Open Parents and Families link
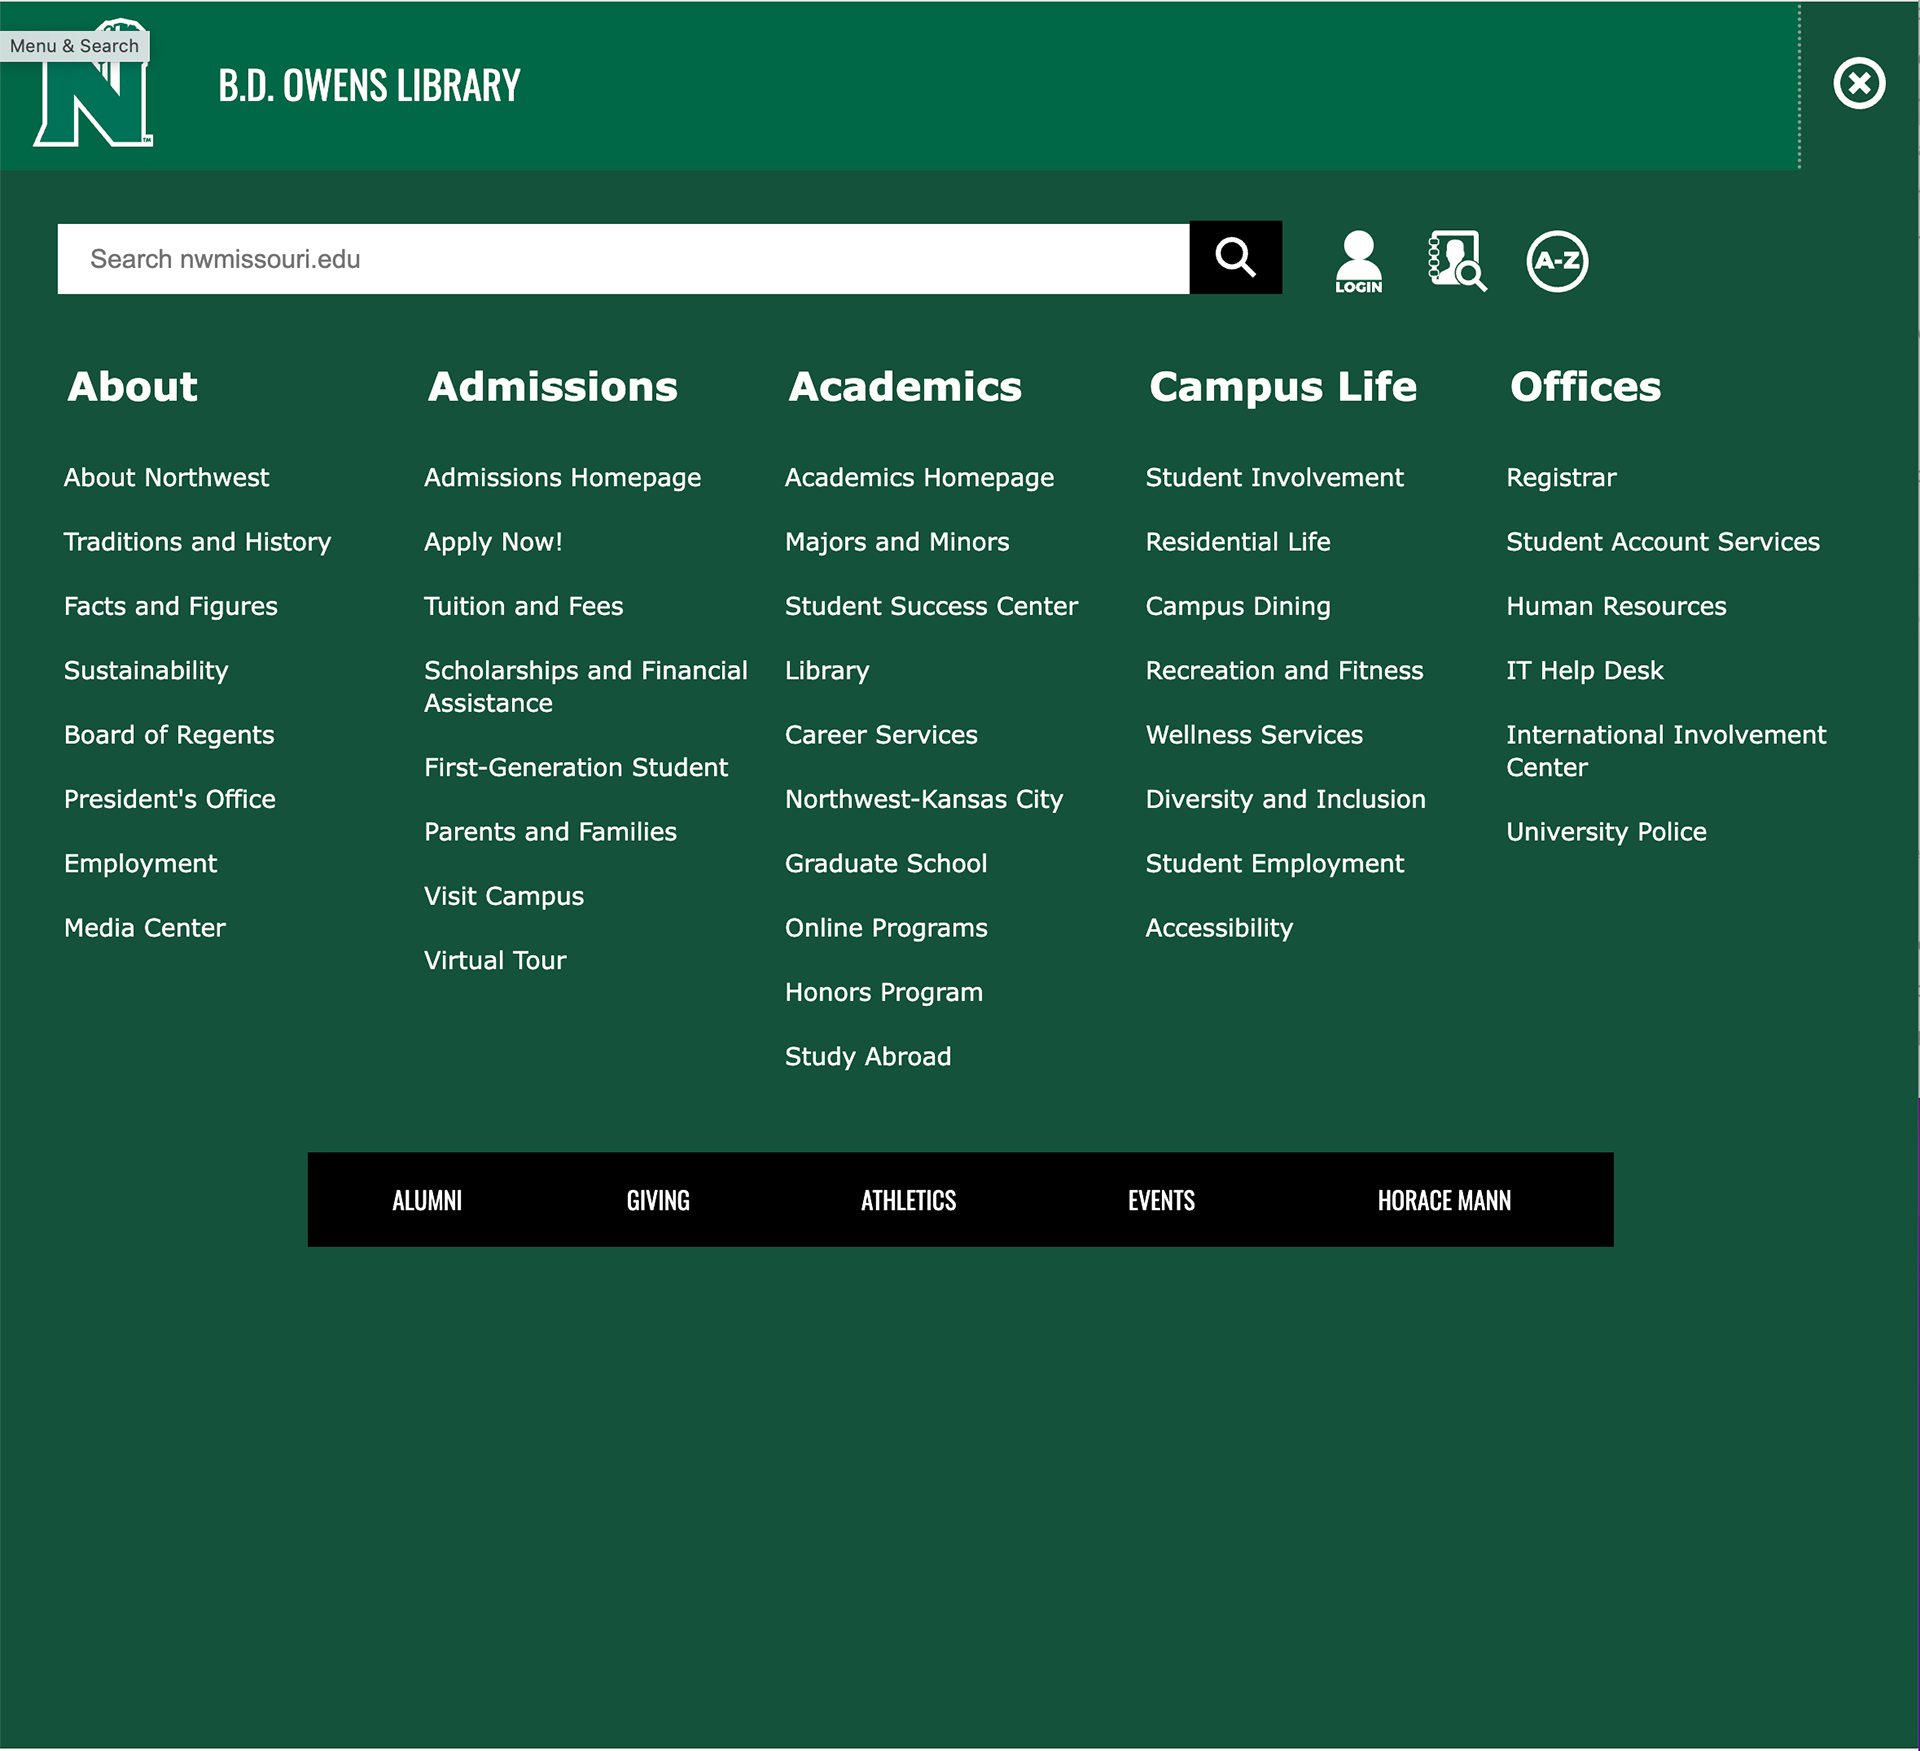This screenshot has width=1920, height=1751. (x=550, y=832)
